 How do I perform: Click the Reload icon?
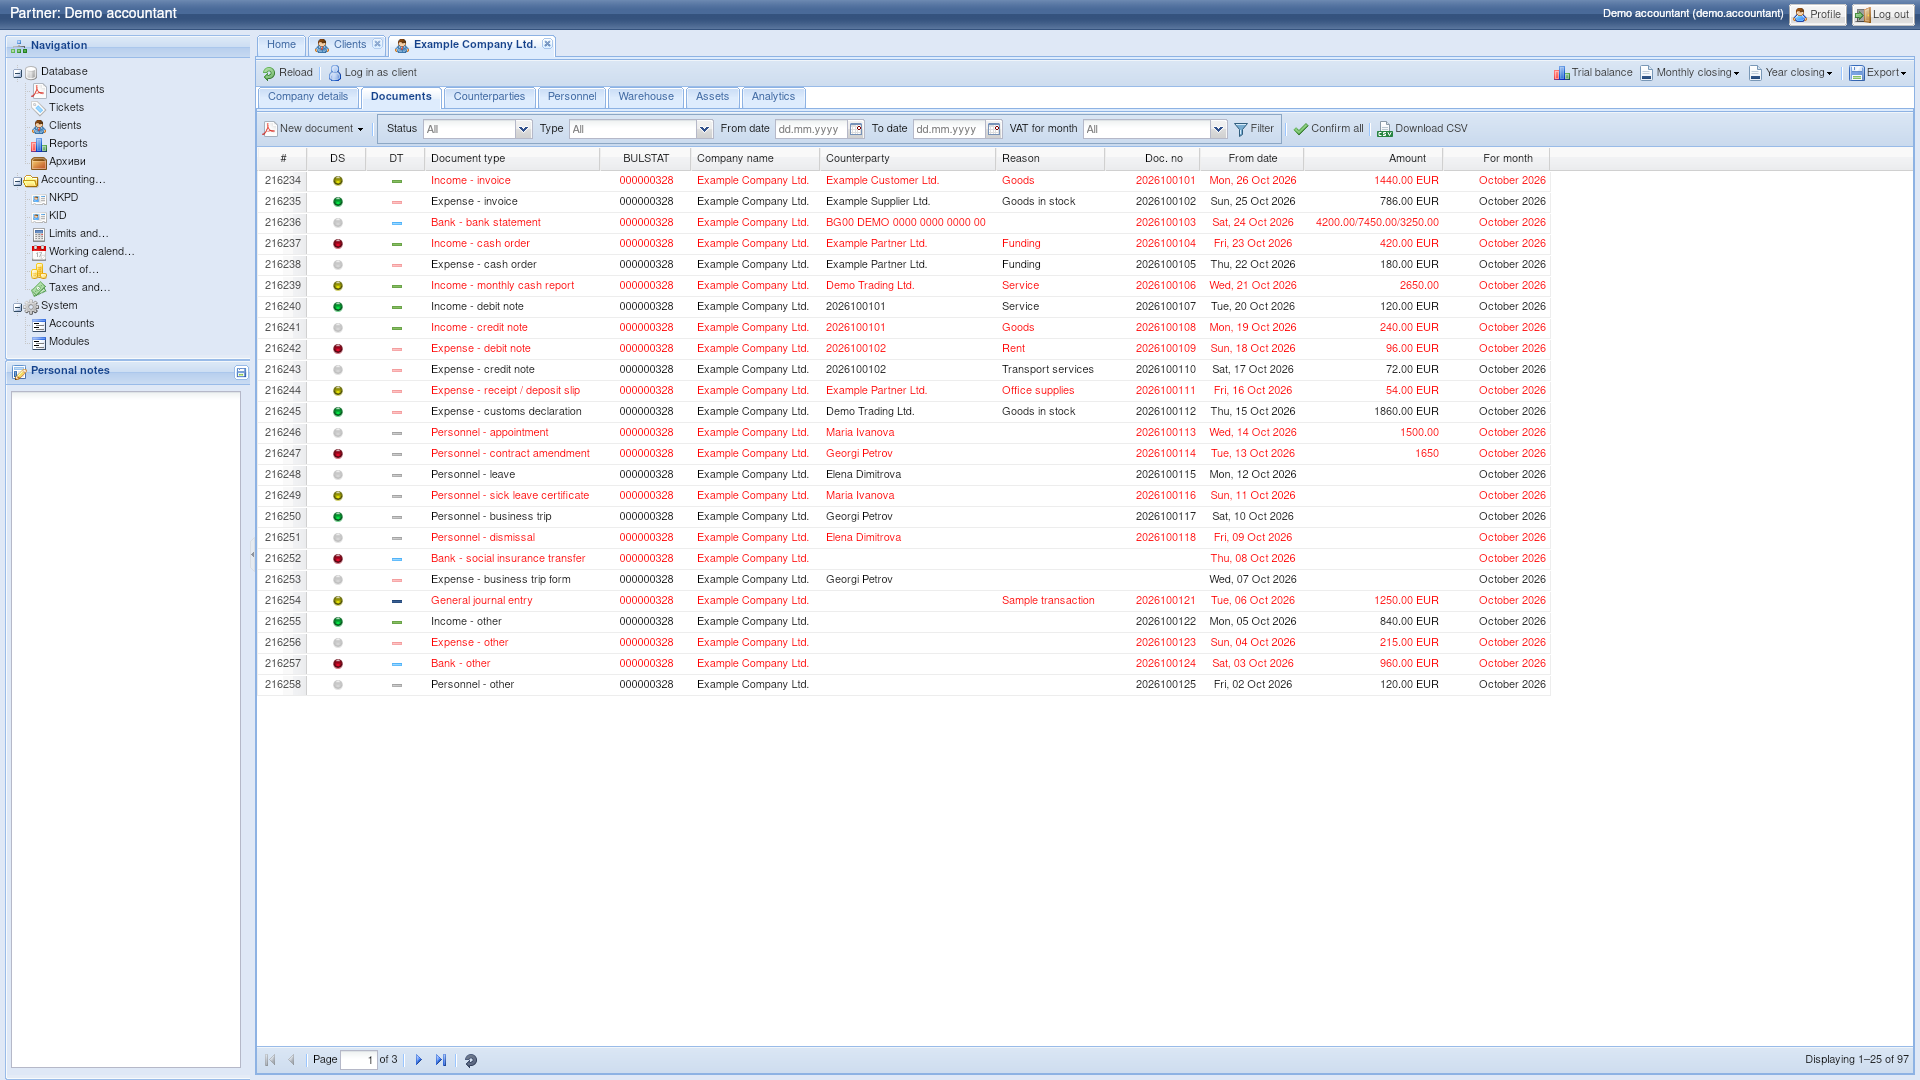coord(269,73)
